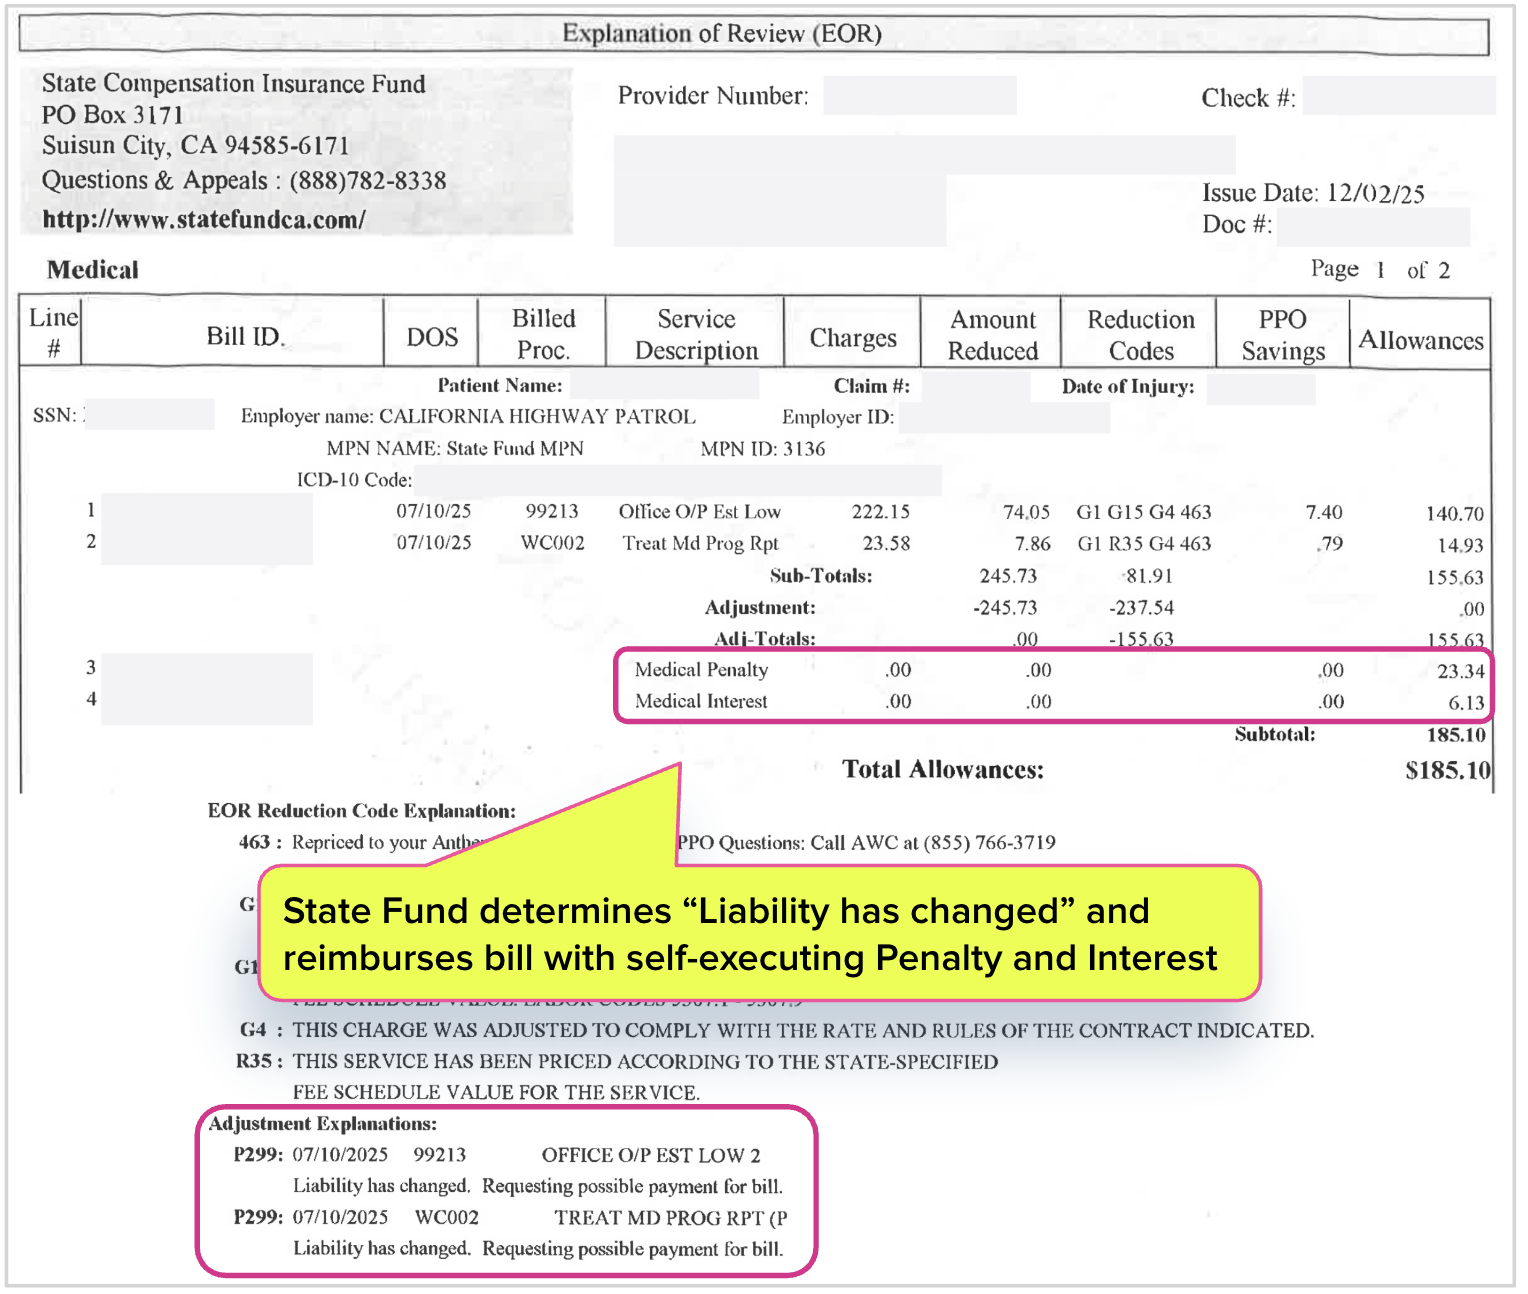Click the Office O/P Est Low service description
The width and height of the screenshot is (1528, 1294).
point(699,512)
